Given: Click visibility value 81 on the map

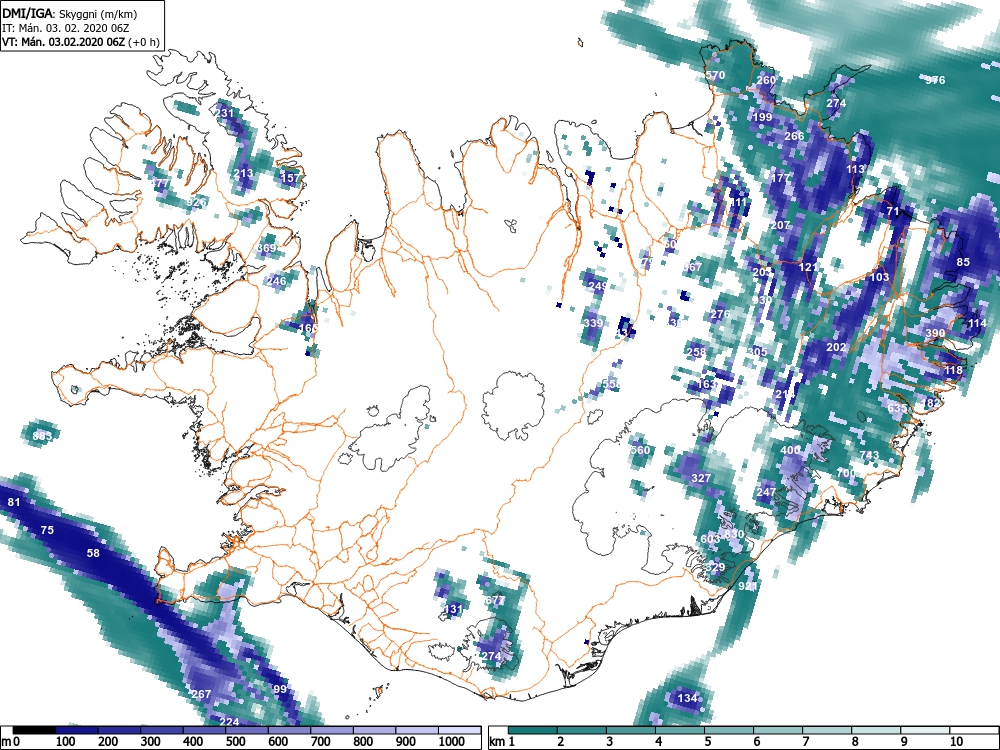Looking at the screenshot, I should coord(14,503).
